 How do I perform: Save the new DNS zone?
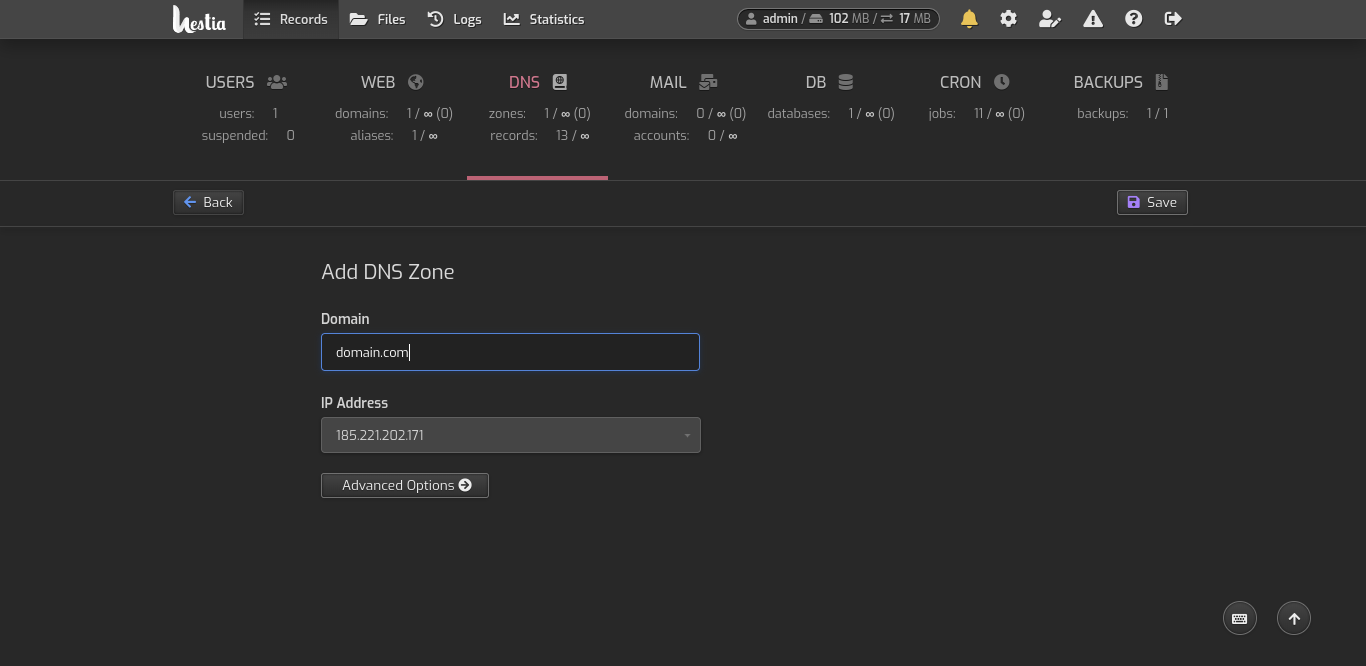click(x=1152, y=202)
